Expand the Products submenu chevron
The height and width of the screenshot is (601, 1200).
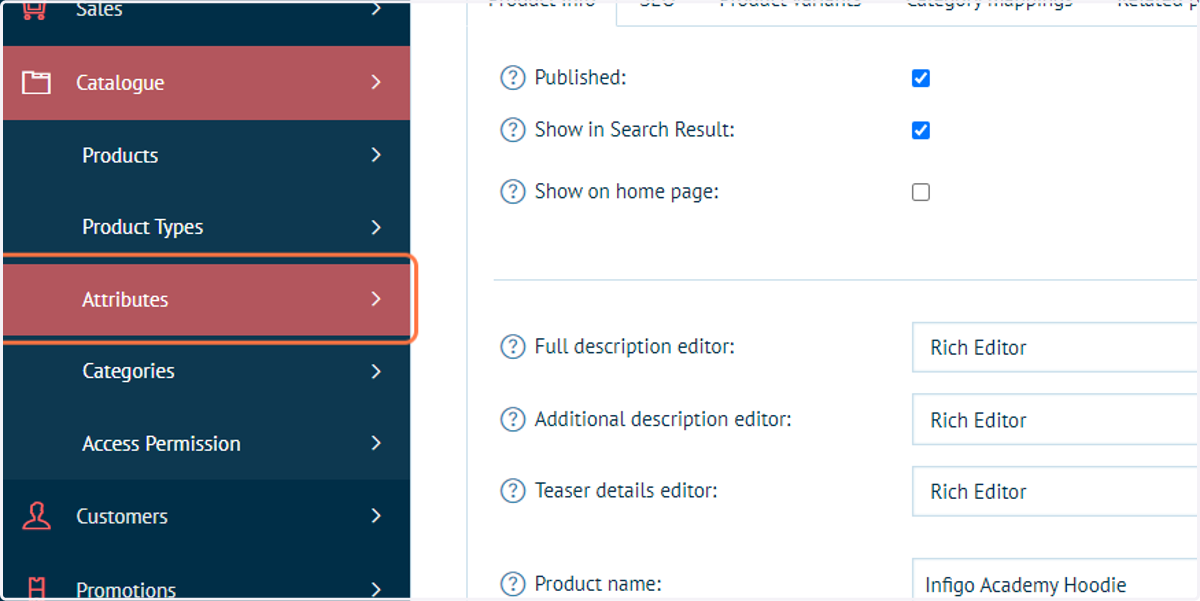click(x=376, y=155)
